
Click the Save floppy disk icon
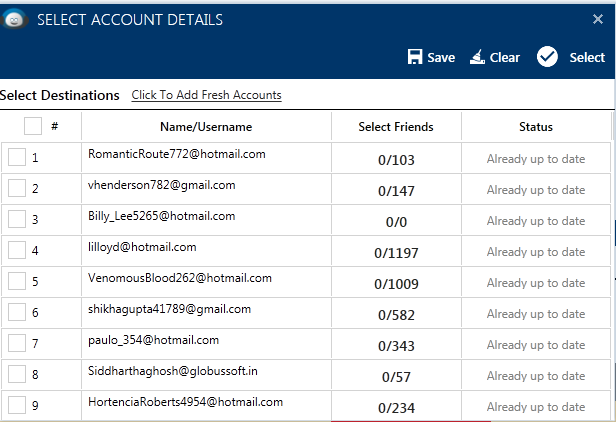415,57
